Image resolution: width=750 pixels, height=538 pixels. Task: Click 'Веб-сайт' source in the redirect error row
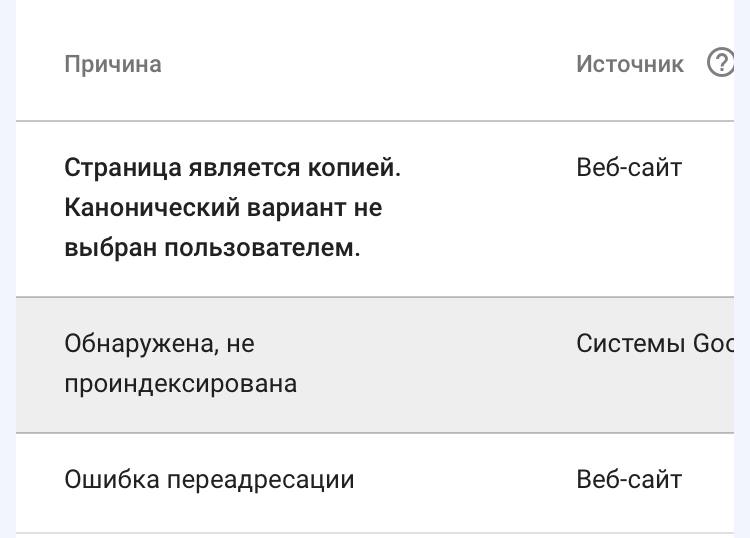pos(629,480)
